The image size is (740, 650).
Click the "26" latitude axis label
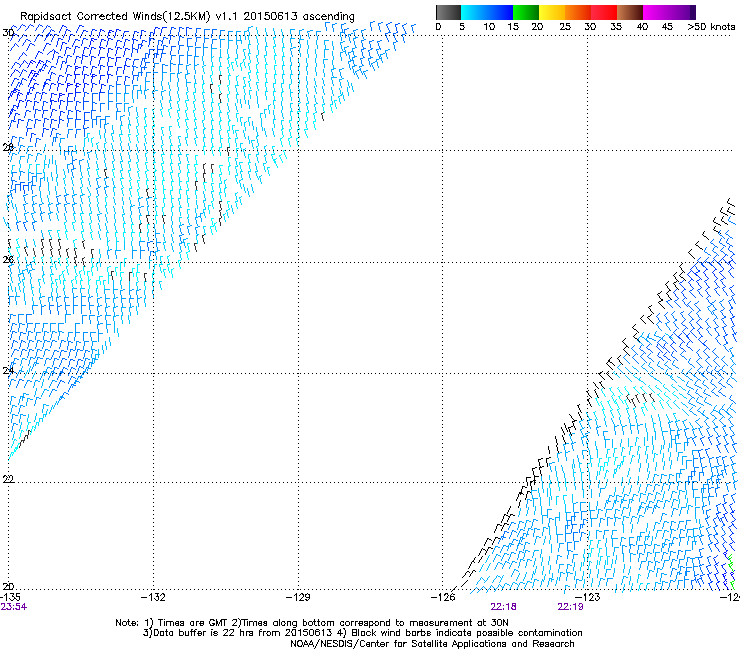[x=8, y=260]
